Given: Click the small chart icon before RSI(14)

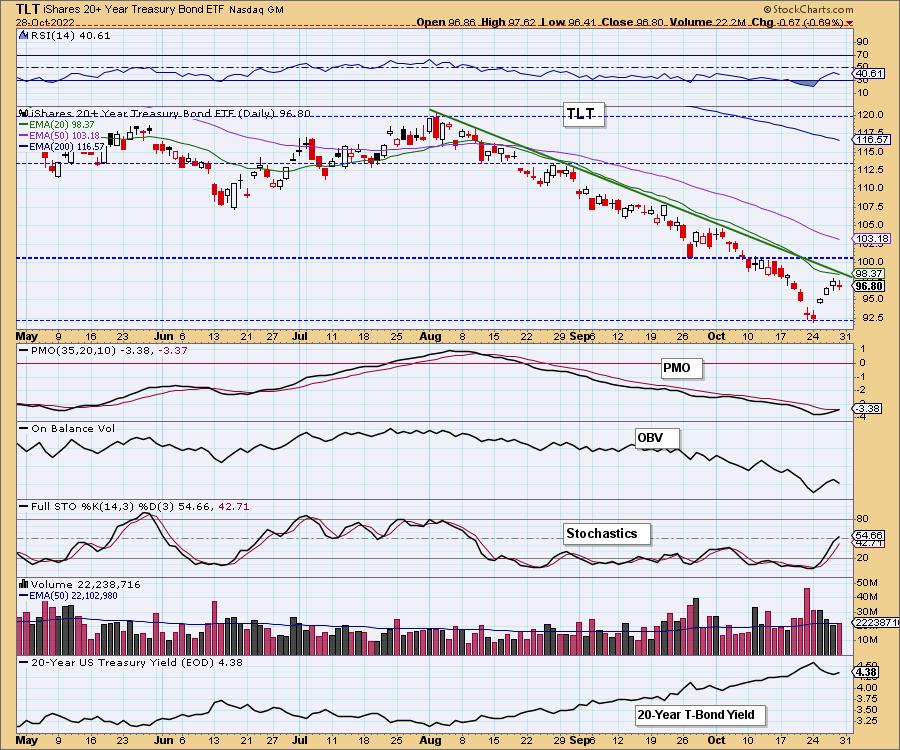Looking at the screenshot, I should [x=24, y=35].
